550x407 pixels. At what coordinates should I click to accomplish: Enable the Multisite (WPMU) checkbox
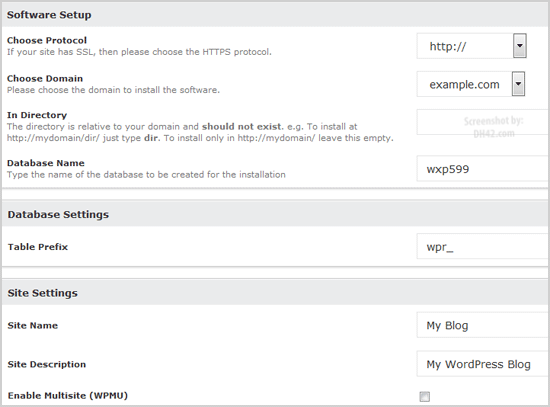[x=424, y=396]
